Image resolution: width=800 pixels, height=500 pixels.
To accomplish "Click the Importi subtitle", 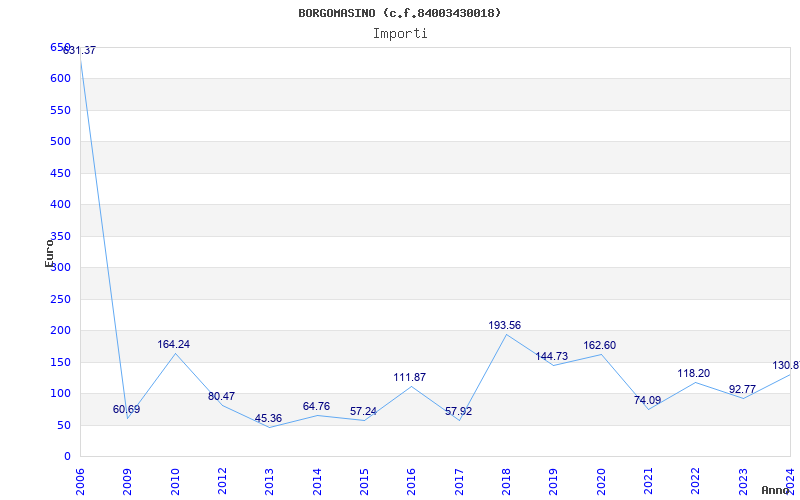I will tap(400, 34).
